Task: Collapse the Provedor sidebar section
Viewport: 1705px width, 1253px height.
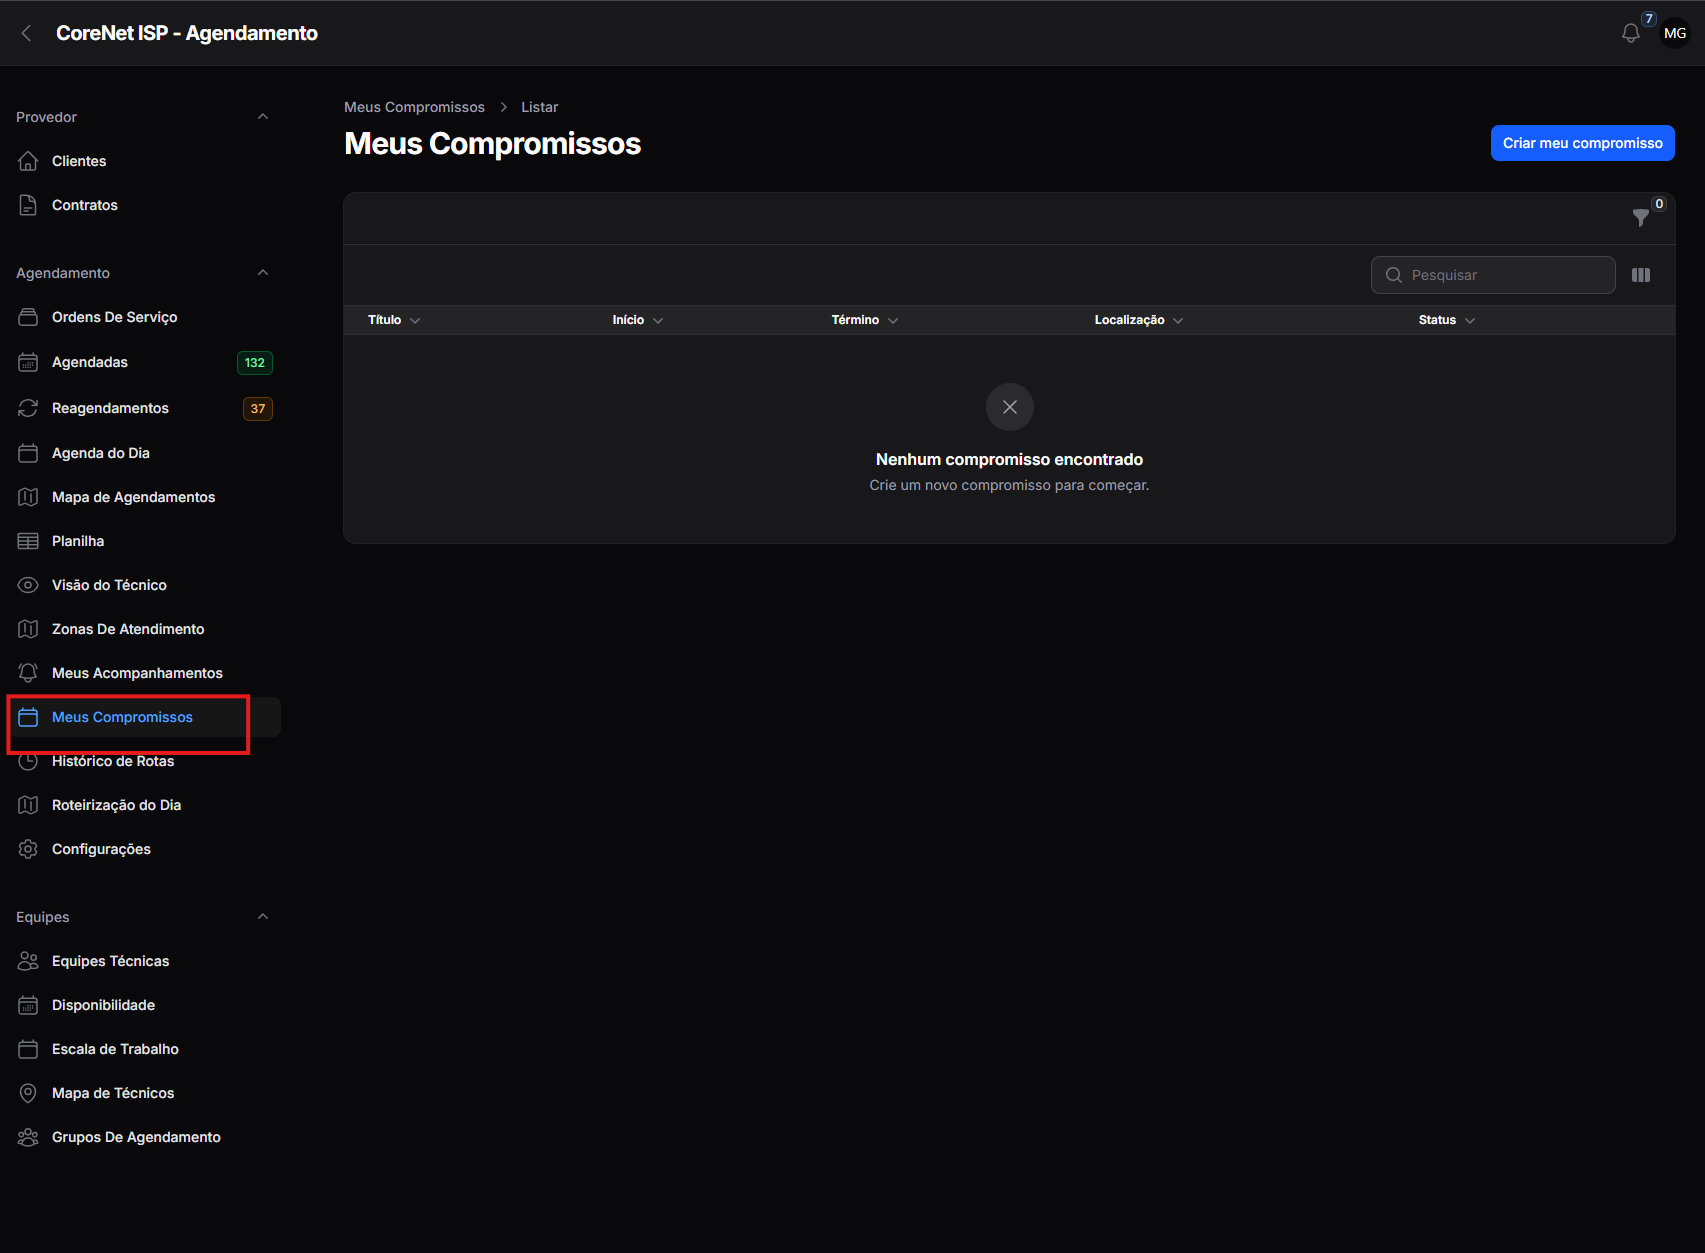Action: point(263,117)
